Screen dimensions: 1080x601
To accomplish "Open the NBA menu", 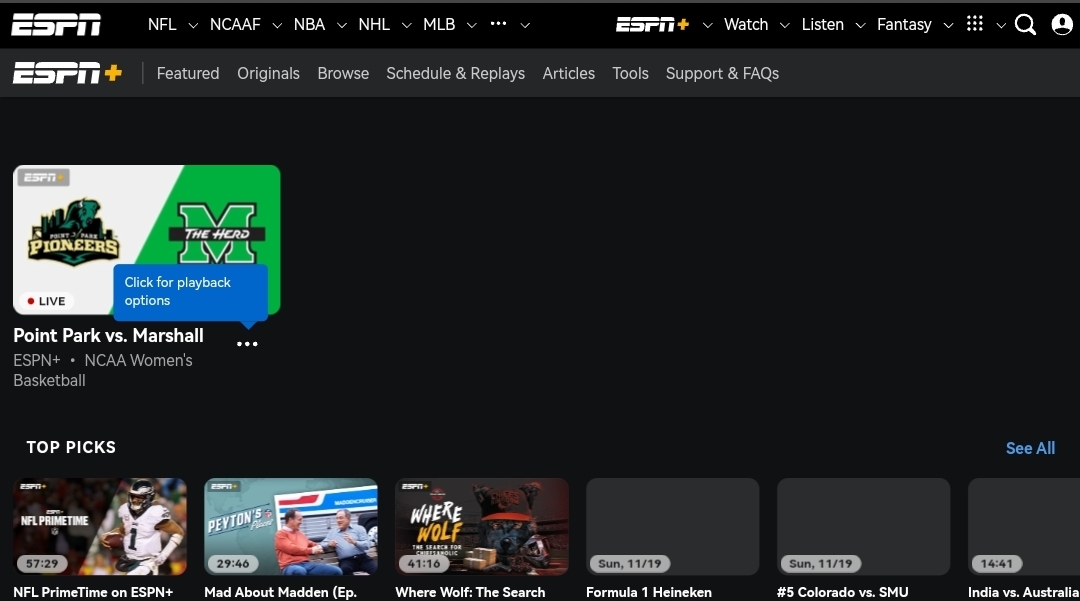I will (x=309, y=25).
